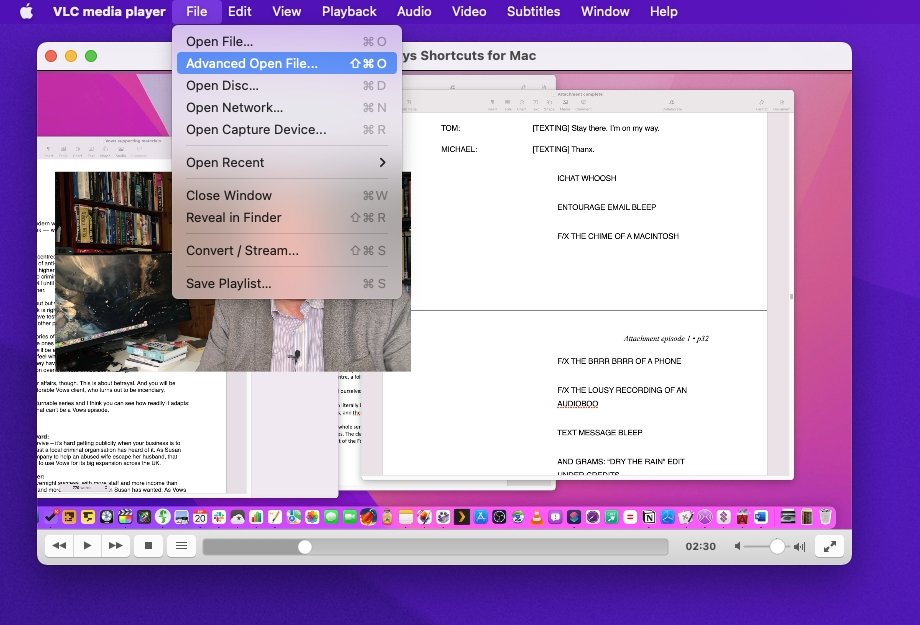Open the Help menu
Screen dimensions: 920x625
click(x=664, y=11)
